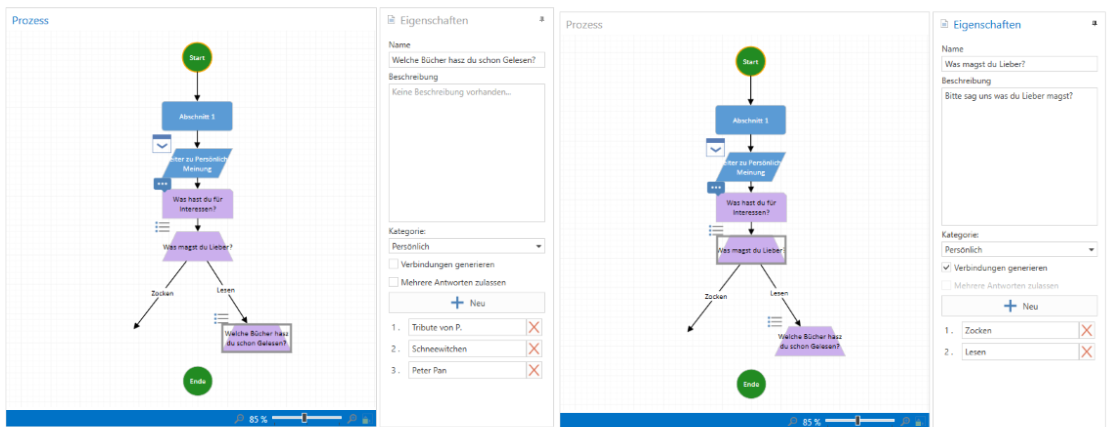
Task: Delete the "Zocken" answer option
Action: pyautogui.click(x=1087, y=330)
